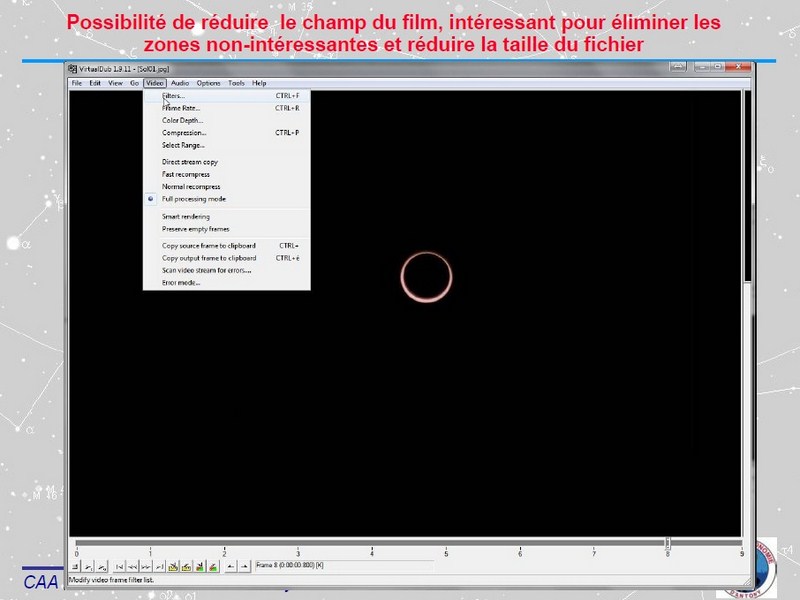Choose Filters... from Video menu

click(174, 96)
